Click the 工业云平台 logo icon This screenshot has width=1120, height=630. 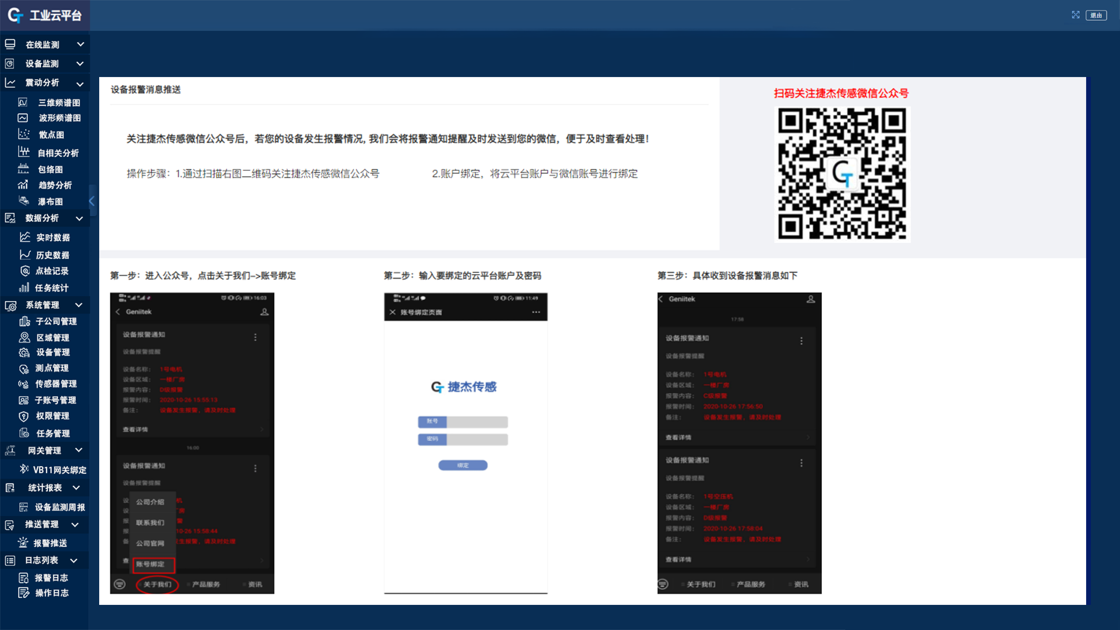click(x=15, y=15)
